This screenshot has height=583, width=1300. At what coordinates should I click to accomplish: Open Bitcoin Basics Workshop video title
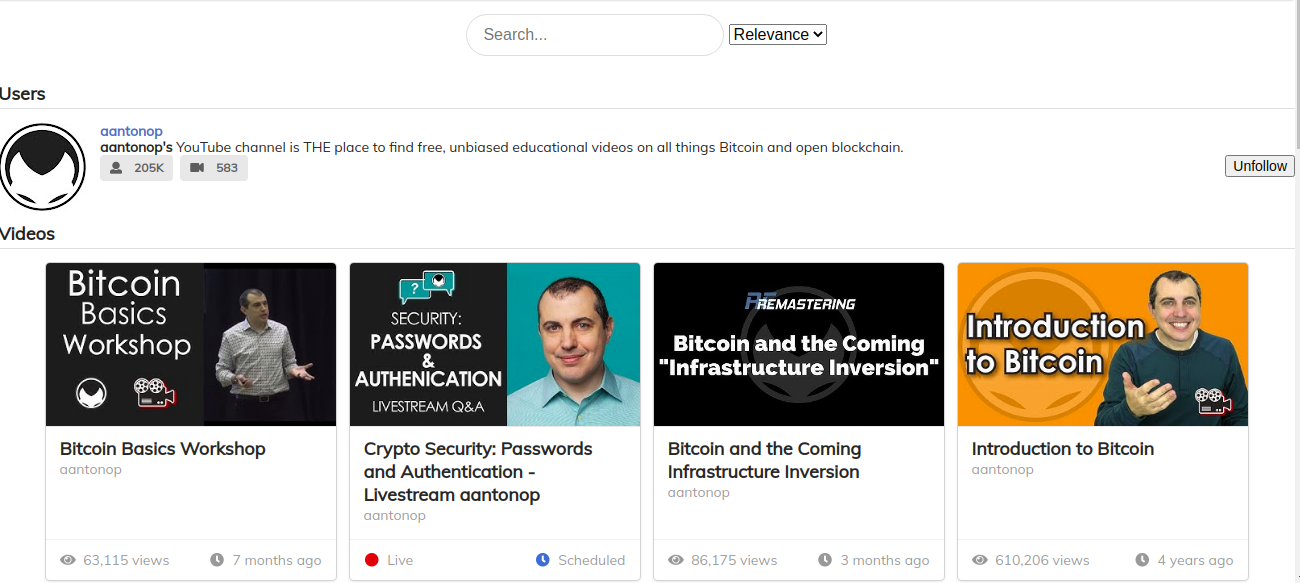(163, 449)
